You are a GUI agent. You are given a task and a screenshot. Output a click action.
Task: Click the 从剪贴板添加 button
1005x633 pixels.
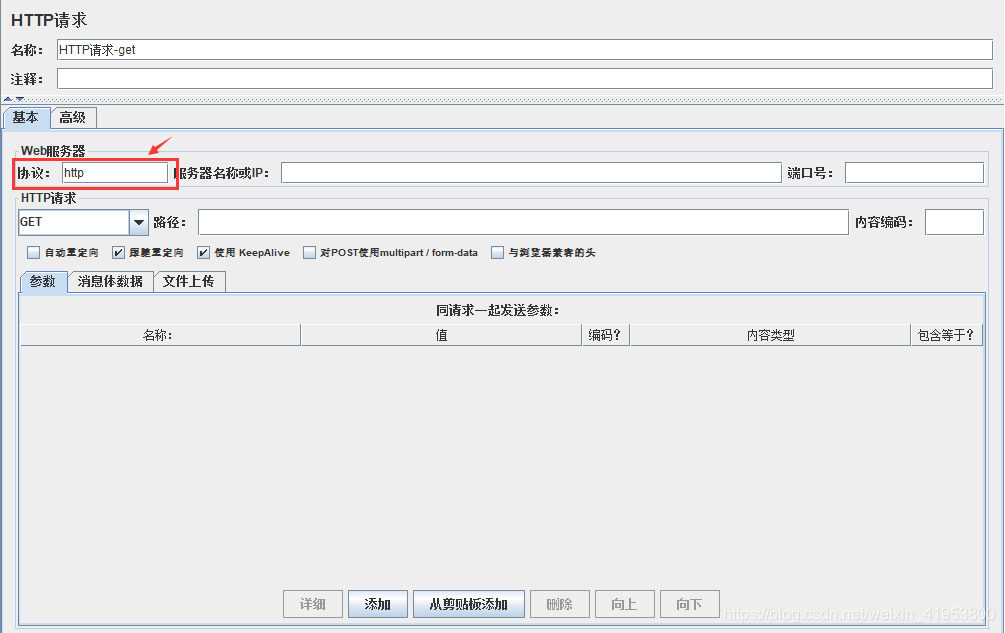(x=469, y=604)
